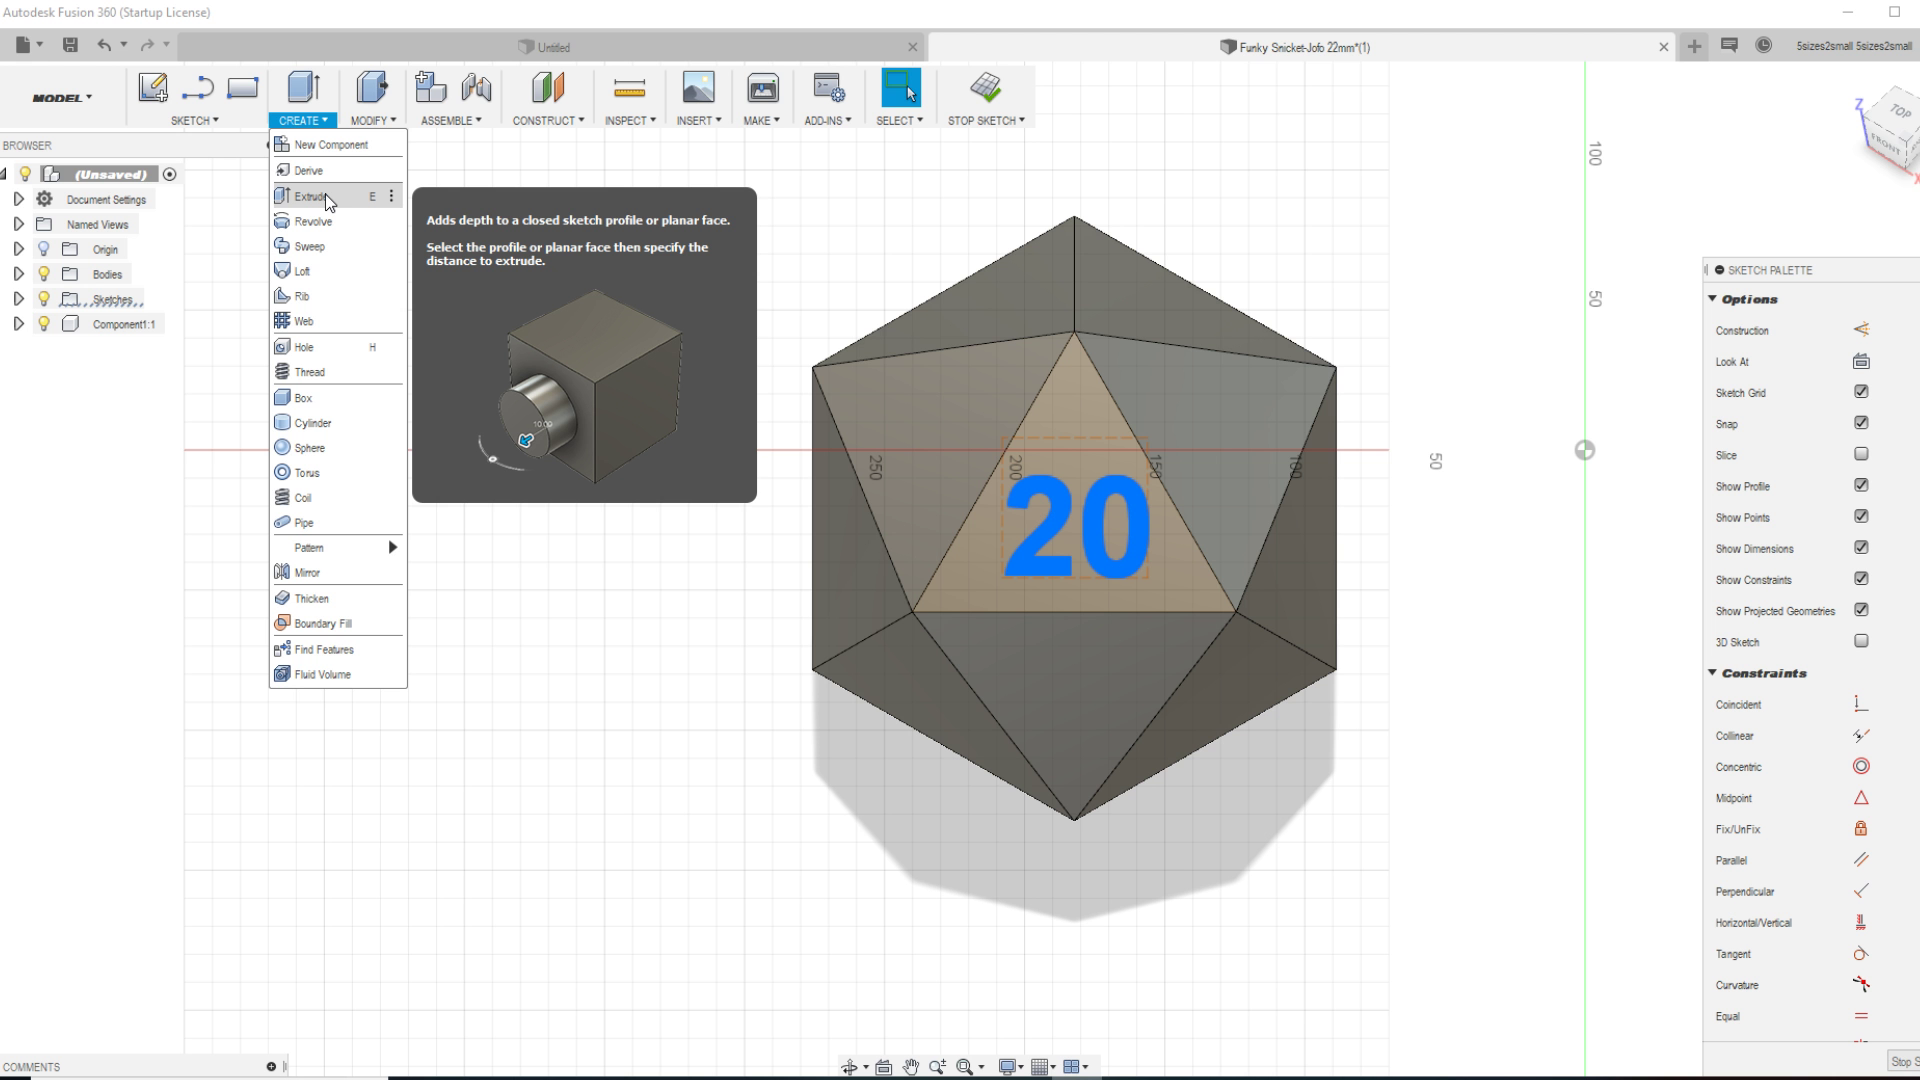Click the Thicken option in CREATE menu
This screenshot has height=1080, width=1920.
click(311, 597)
